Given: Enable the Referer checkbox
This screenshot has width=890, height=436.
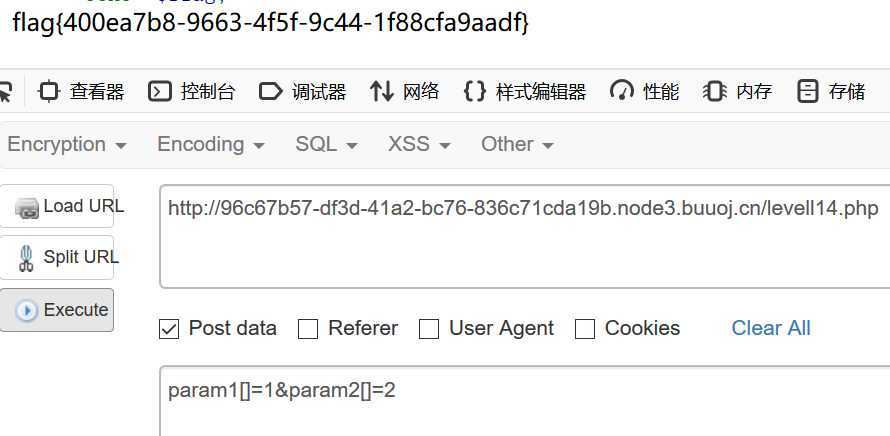Looking at the screenshot, I should click(x=308, y=329).
